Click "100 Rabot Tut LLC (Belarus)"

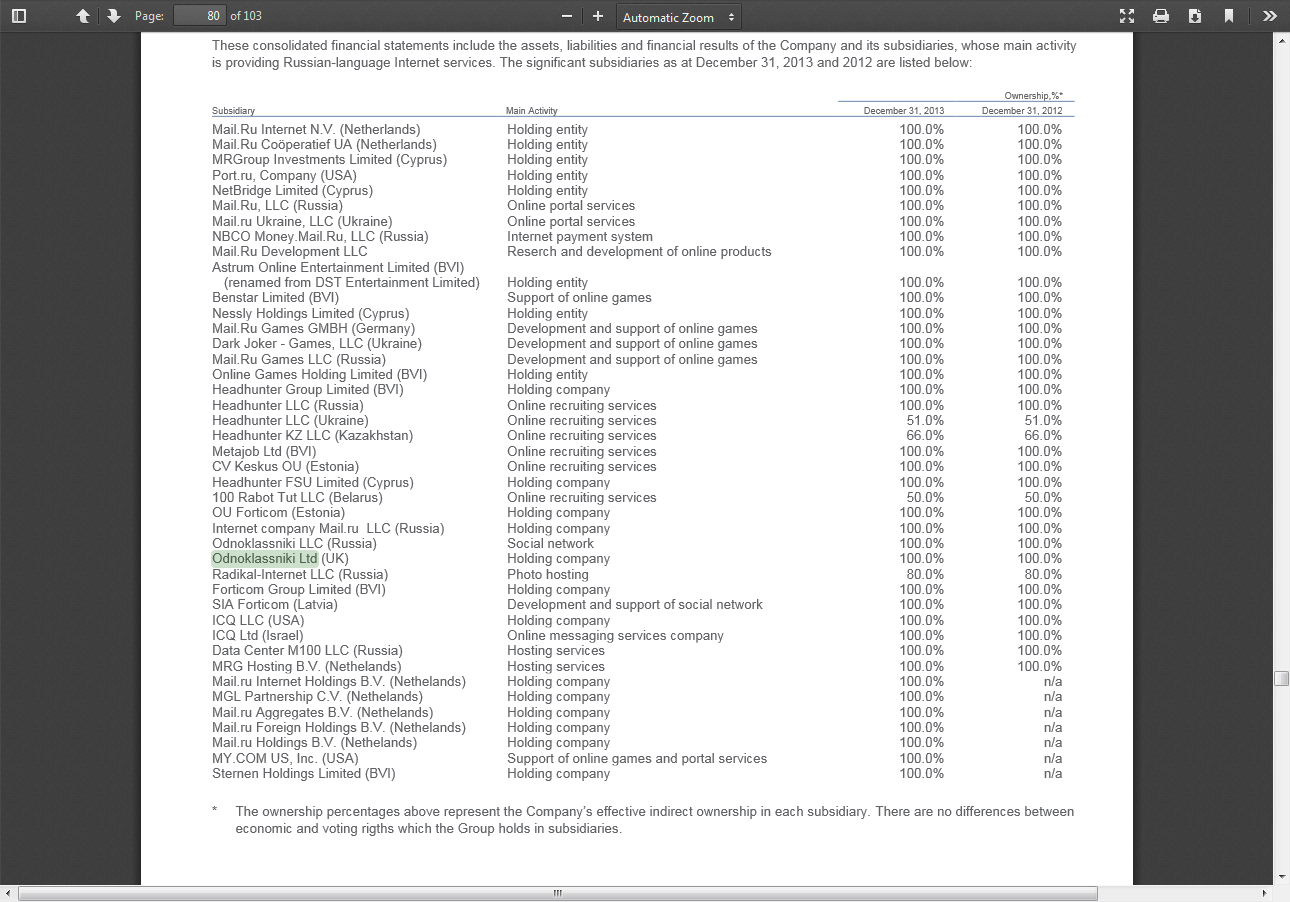coord(297,498)
